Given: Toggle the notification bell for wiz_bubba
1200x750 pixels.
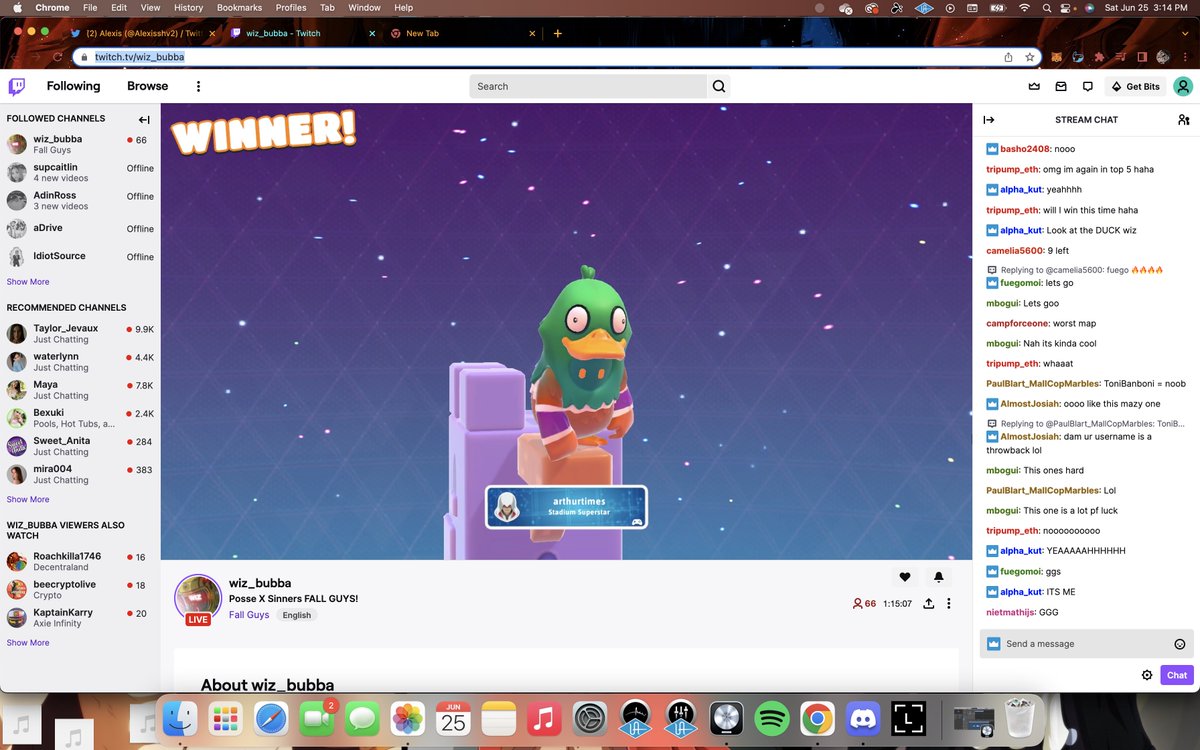Looking at the screenshot, I should (x=938, y=576).
